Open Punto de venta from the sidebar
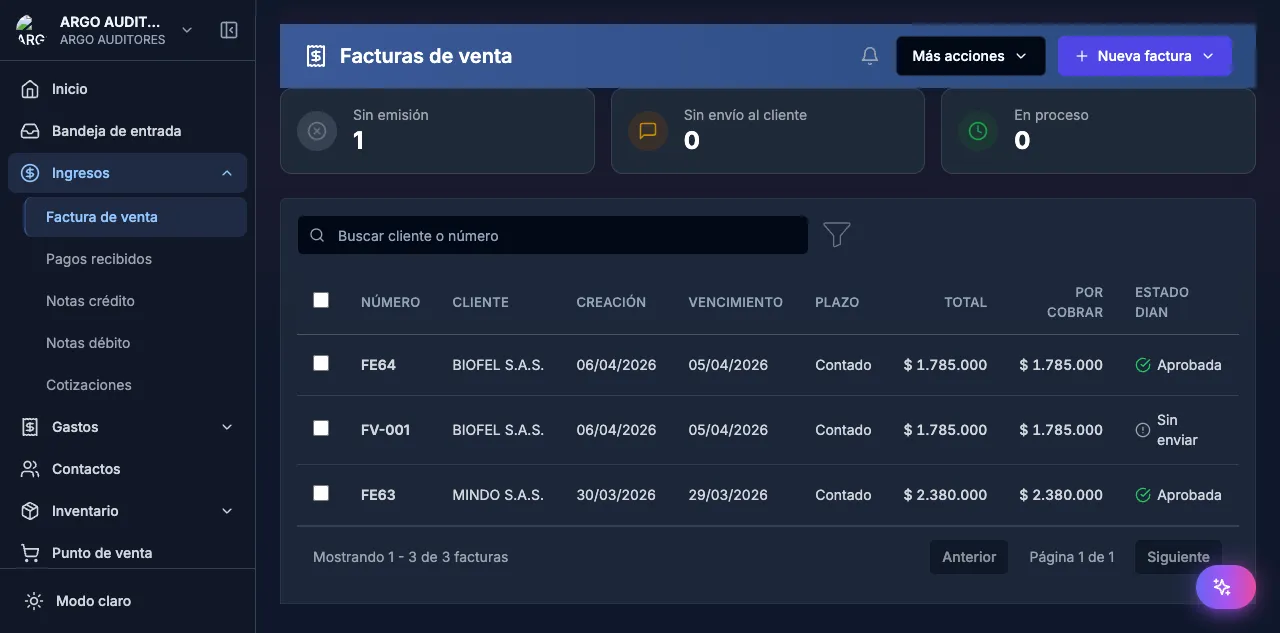Image resolution: width=1280 pixels, height=633 pixels. (x=100, y=552)
